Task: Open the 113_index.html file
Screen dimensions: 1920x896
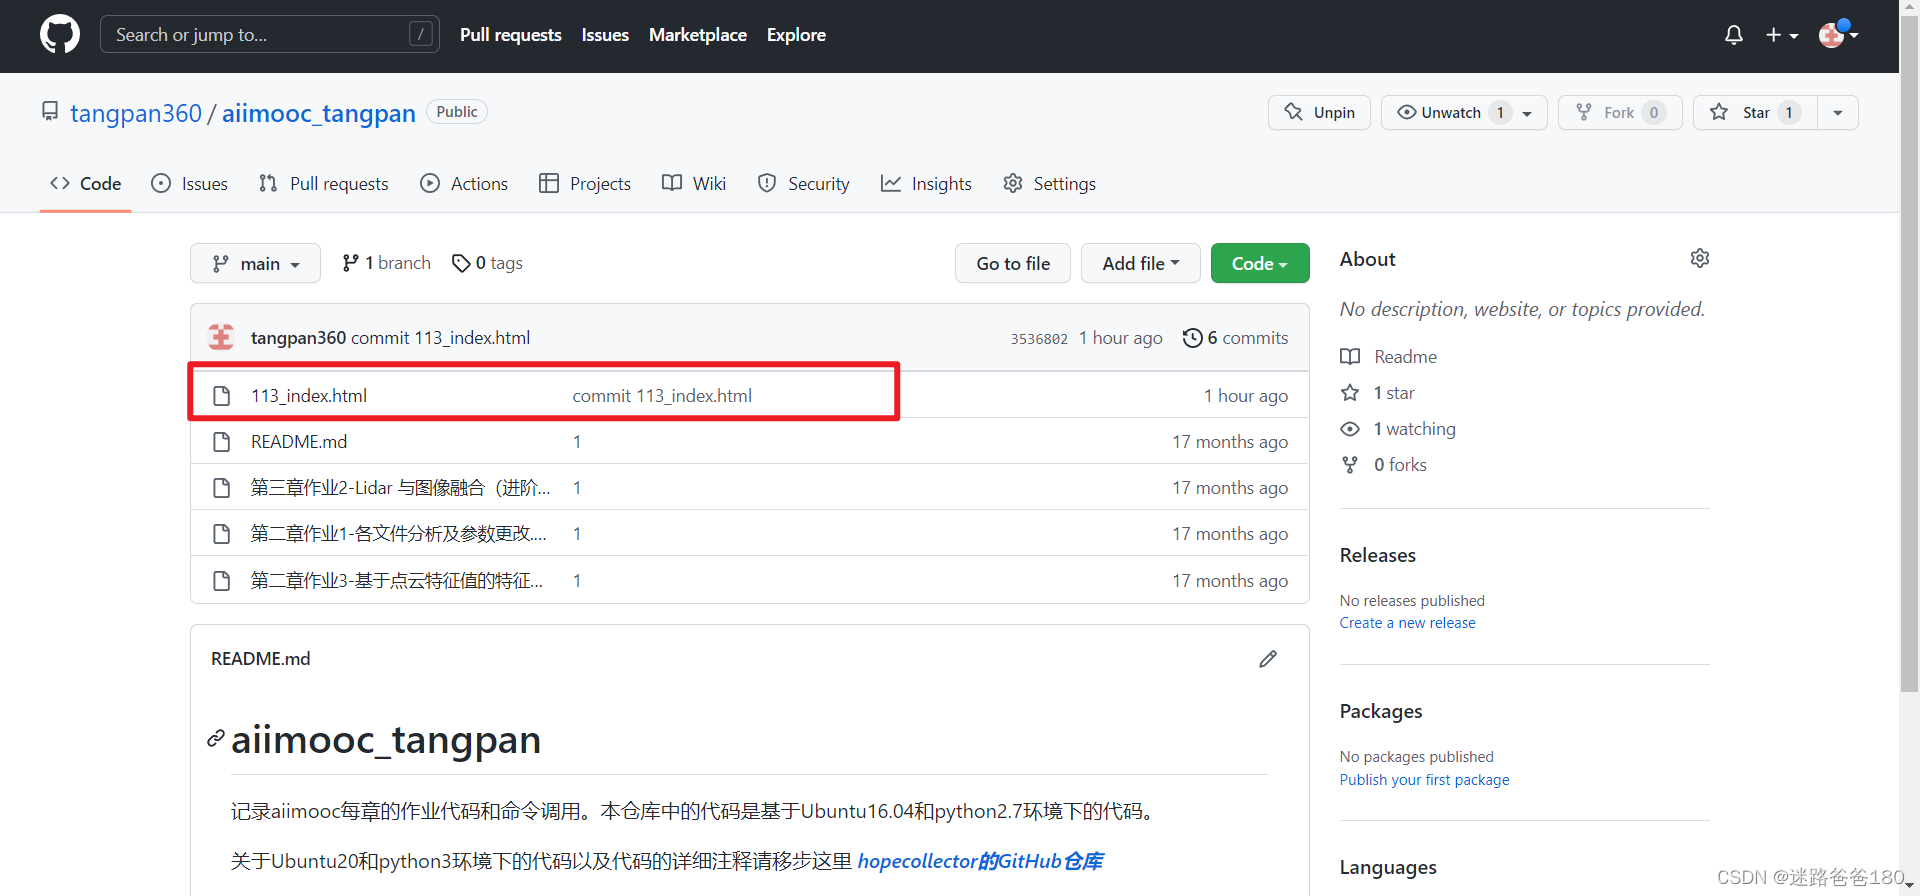Action: (x=309, y=396)
